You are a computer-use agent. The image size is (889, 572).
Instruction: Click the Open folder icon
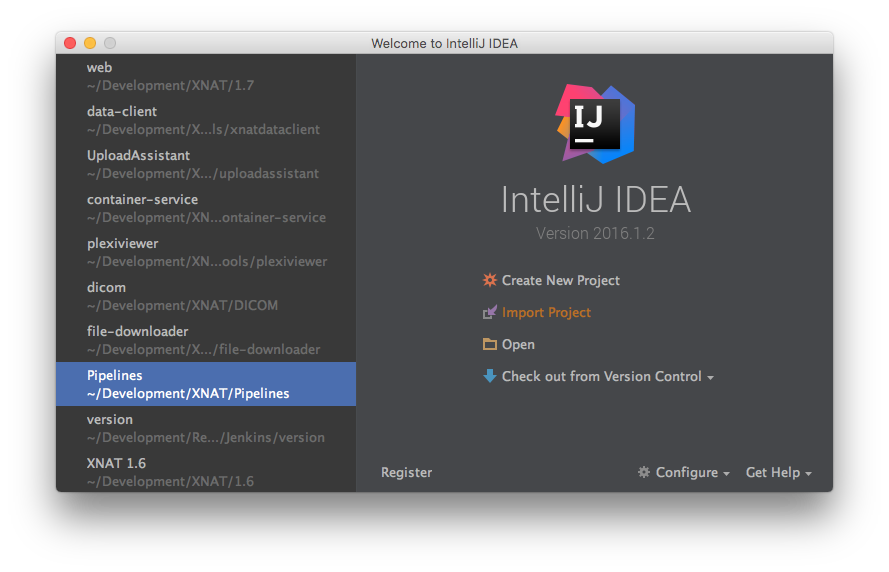(x=489, y=345)
